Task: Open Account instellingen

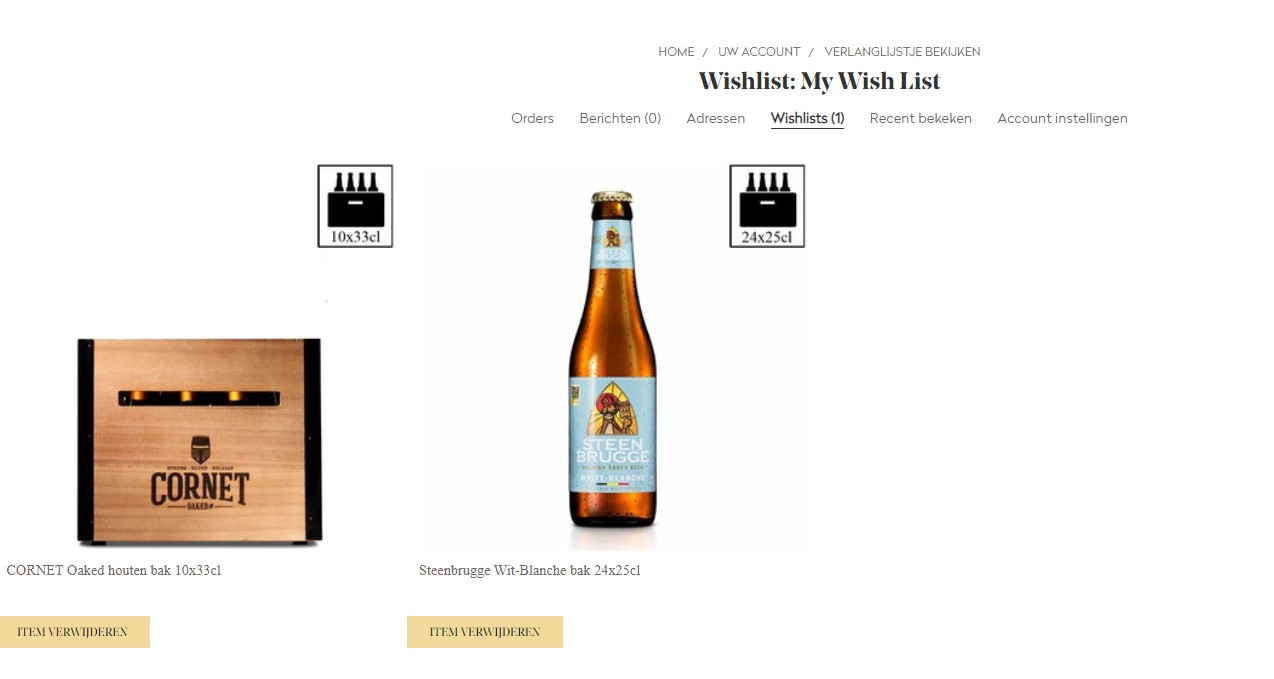Action: [1062, 118]
